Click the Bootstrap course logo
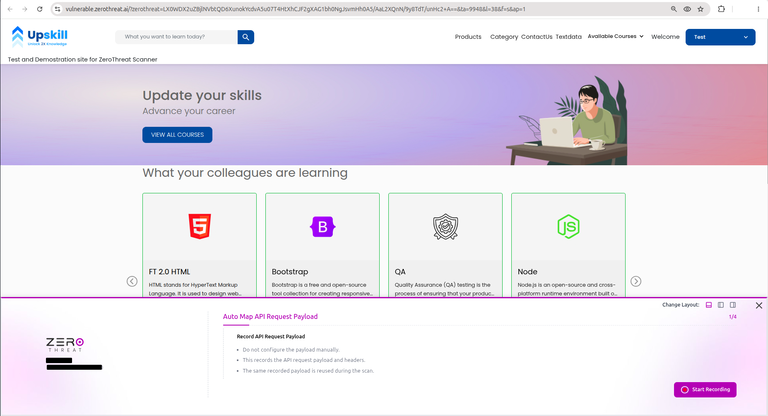Image resolution: width=768 pixels, height=416 pixels. [x=322, y=227]
